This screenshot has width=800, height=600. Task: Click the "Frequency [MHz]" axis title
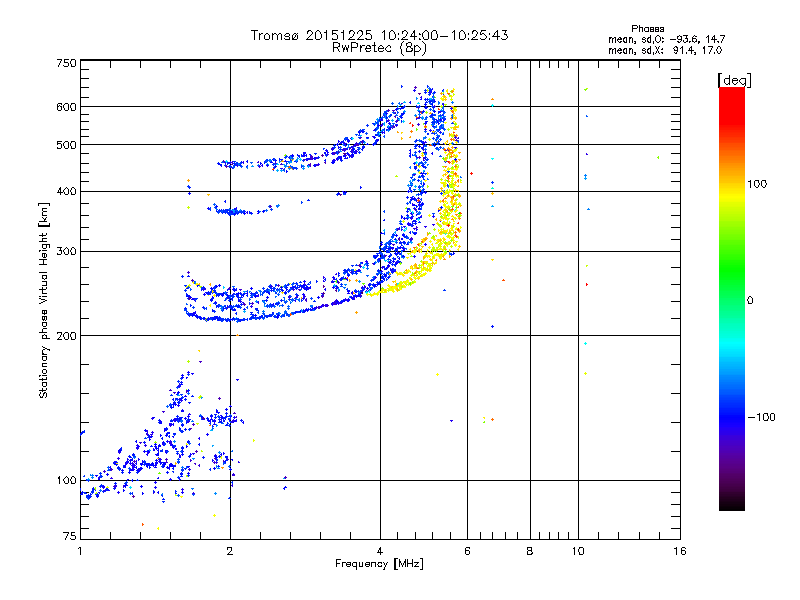click(379, 564)
